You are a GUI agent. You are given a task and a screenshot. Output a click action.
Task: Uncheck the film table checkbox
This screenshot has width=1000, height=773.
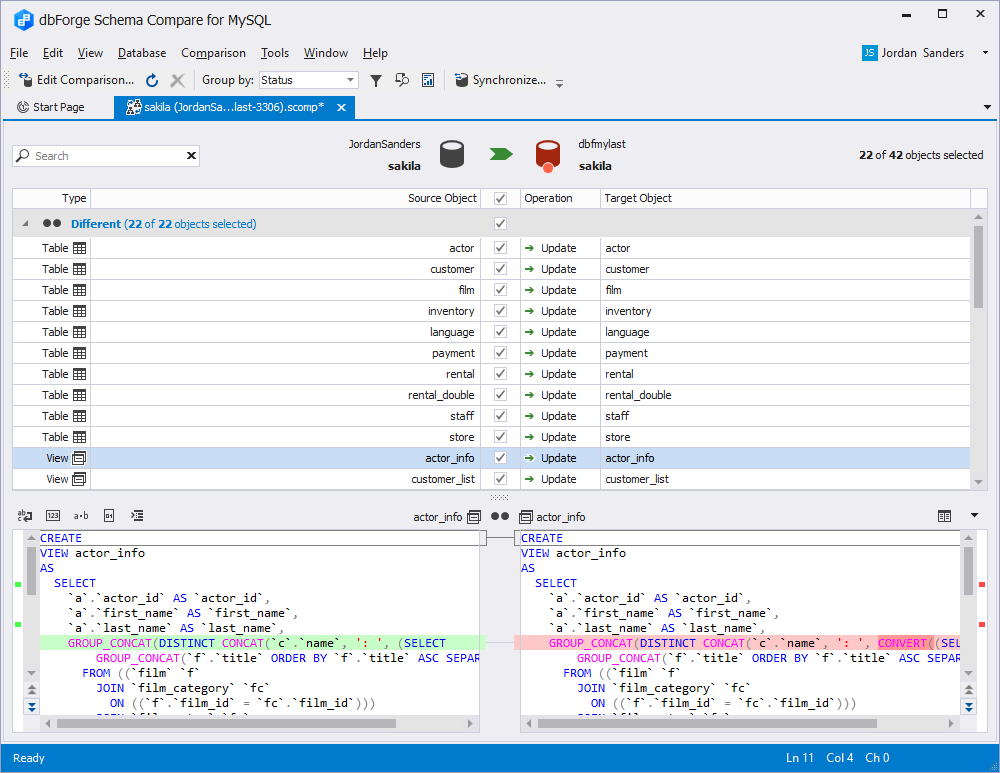[501, 290]
